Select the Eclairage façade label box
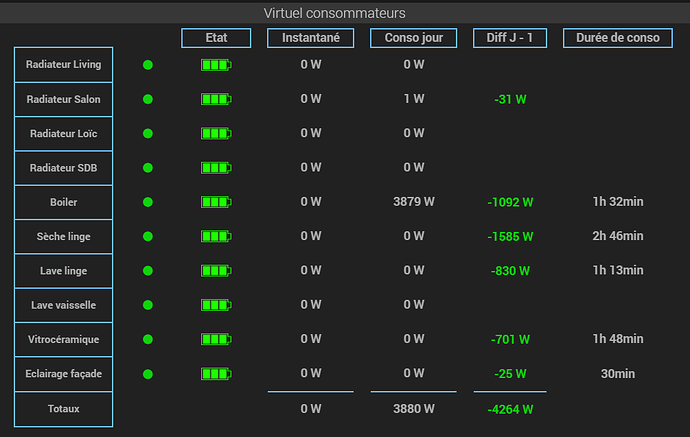Screen dimensions: 690x437 tap(63, 374)
